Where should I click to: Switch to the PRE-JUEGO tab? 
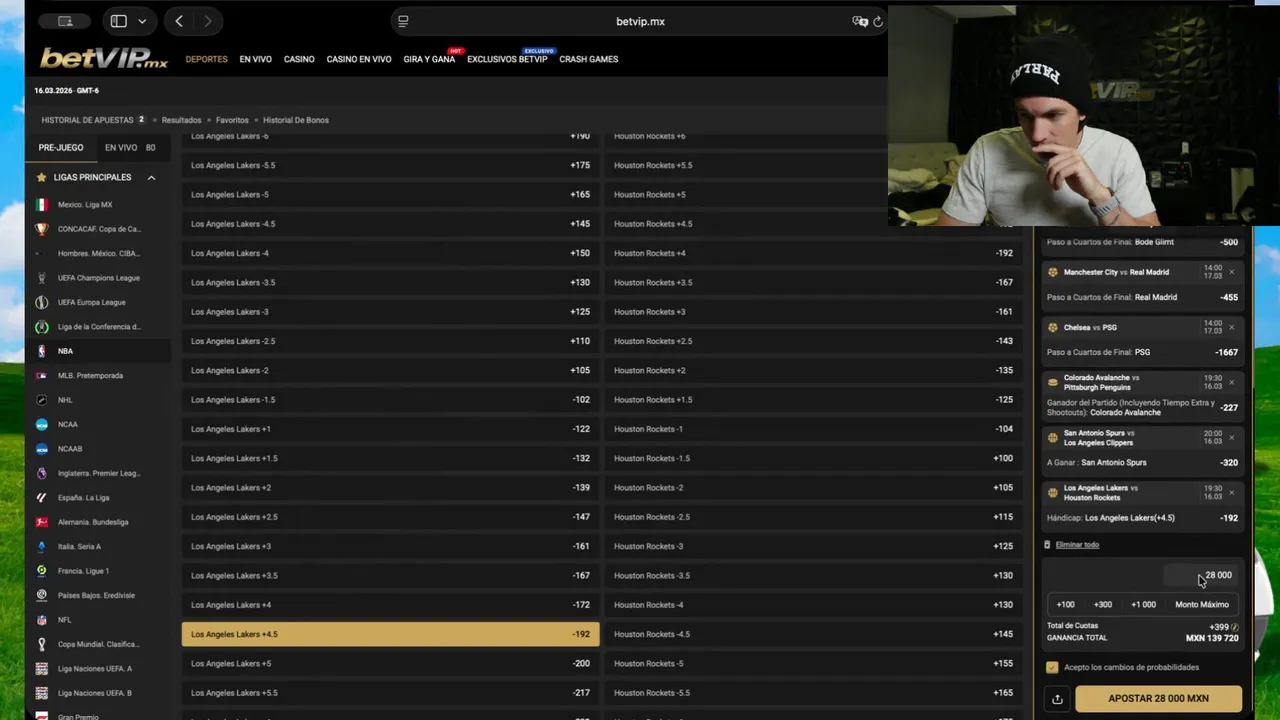tap(61, 147)
